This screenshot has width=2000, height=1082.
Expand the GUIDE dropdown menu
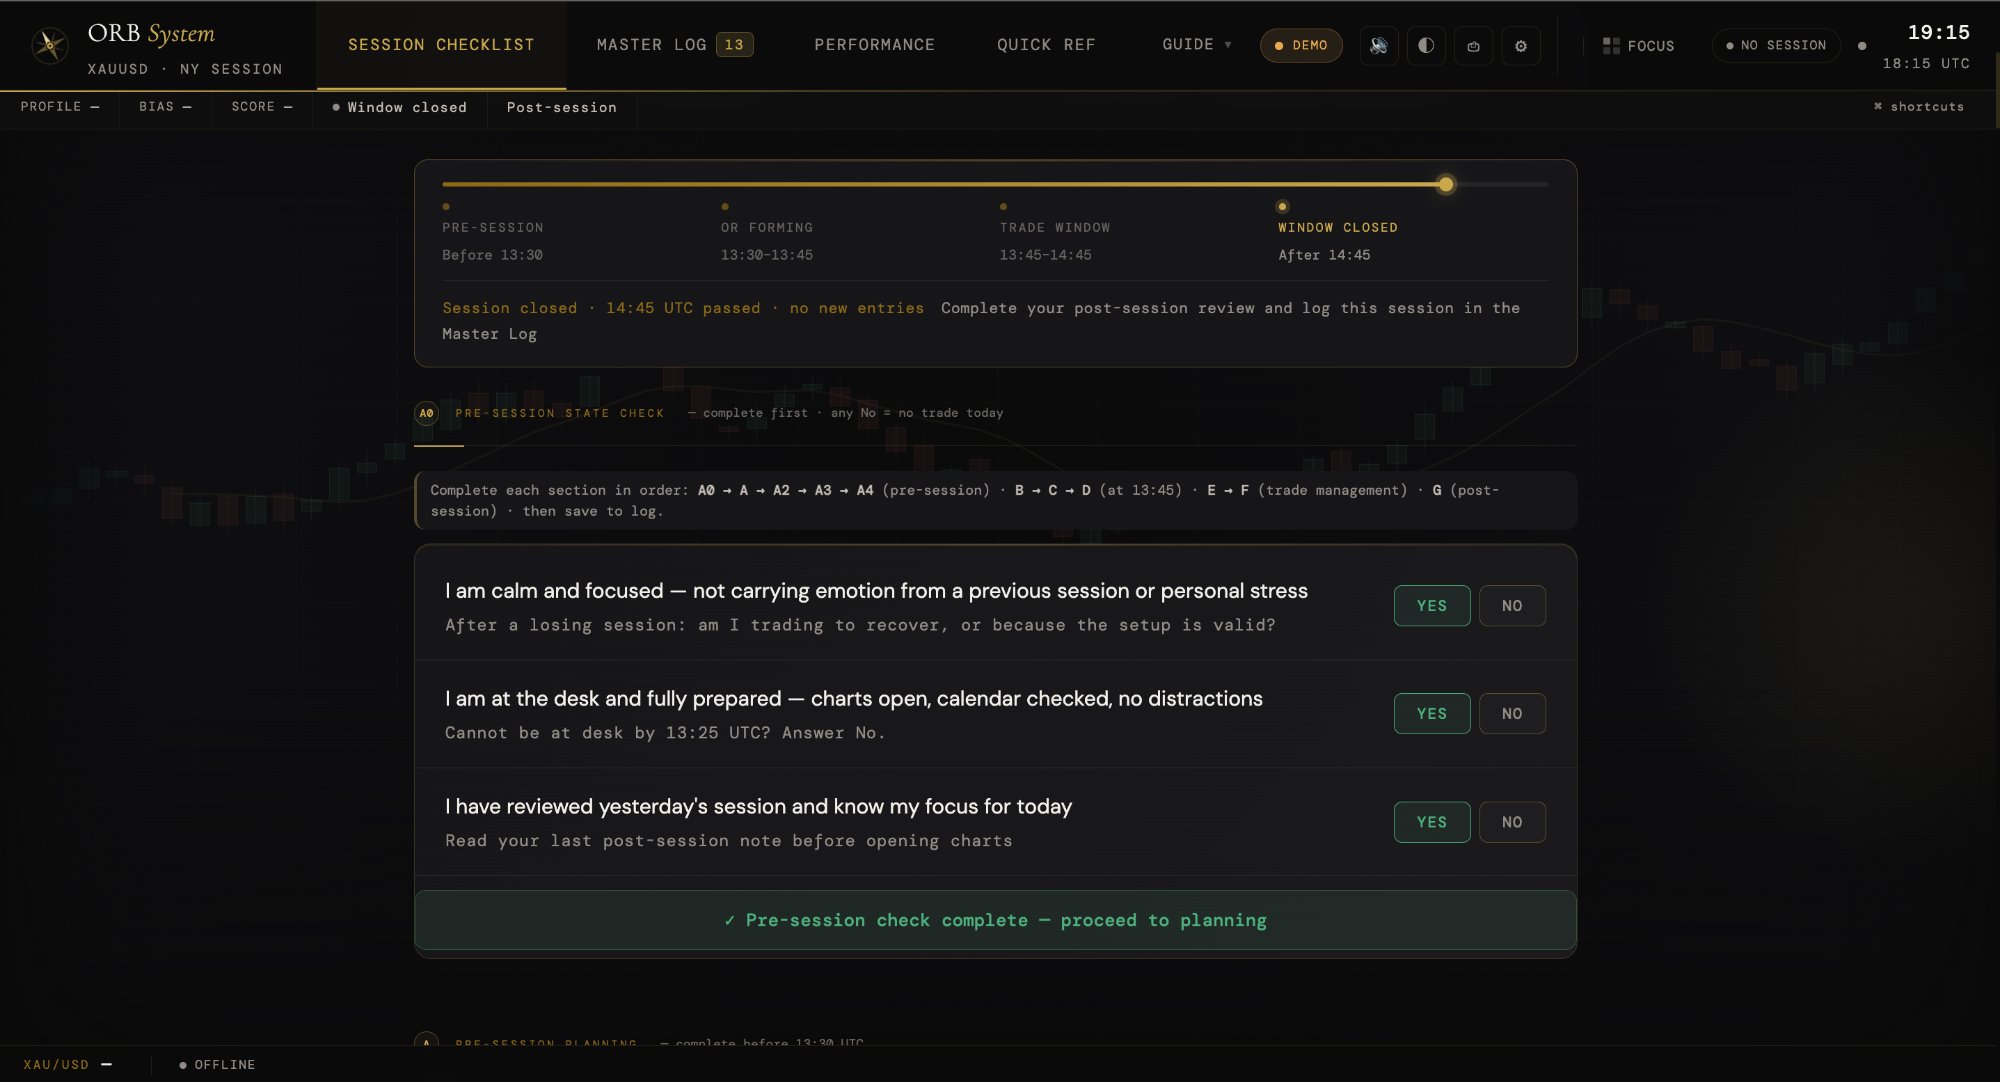tap(1197, 45)
